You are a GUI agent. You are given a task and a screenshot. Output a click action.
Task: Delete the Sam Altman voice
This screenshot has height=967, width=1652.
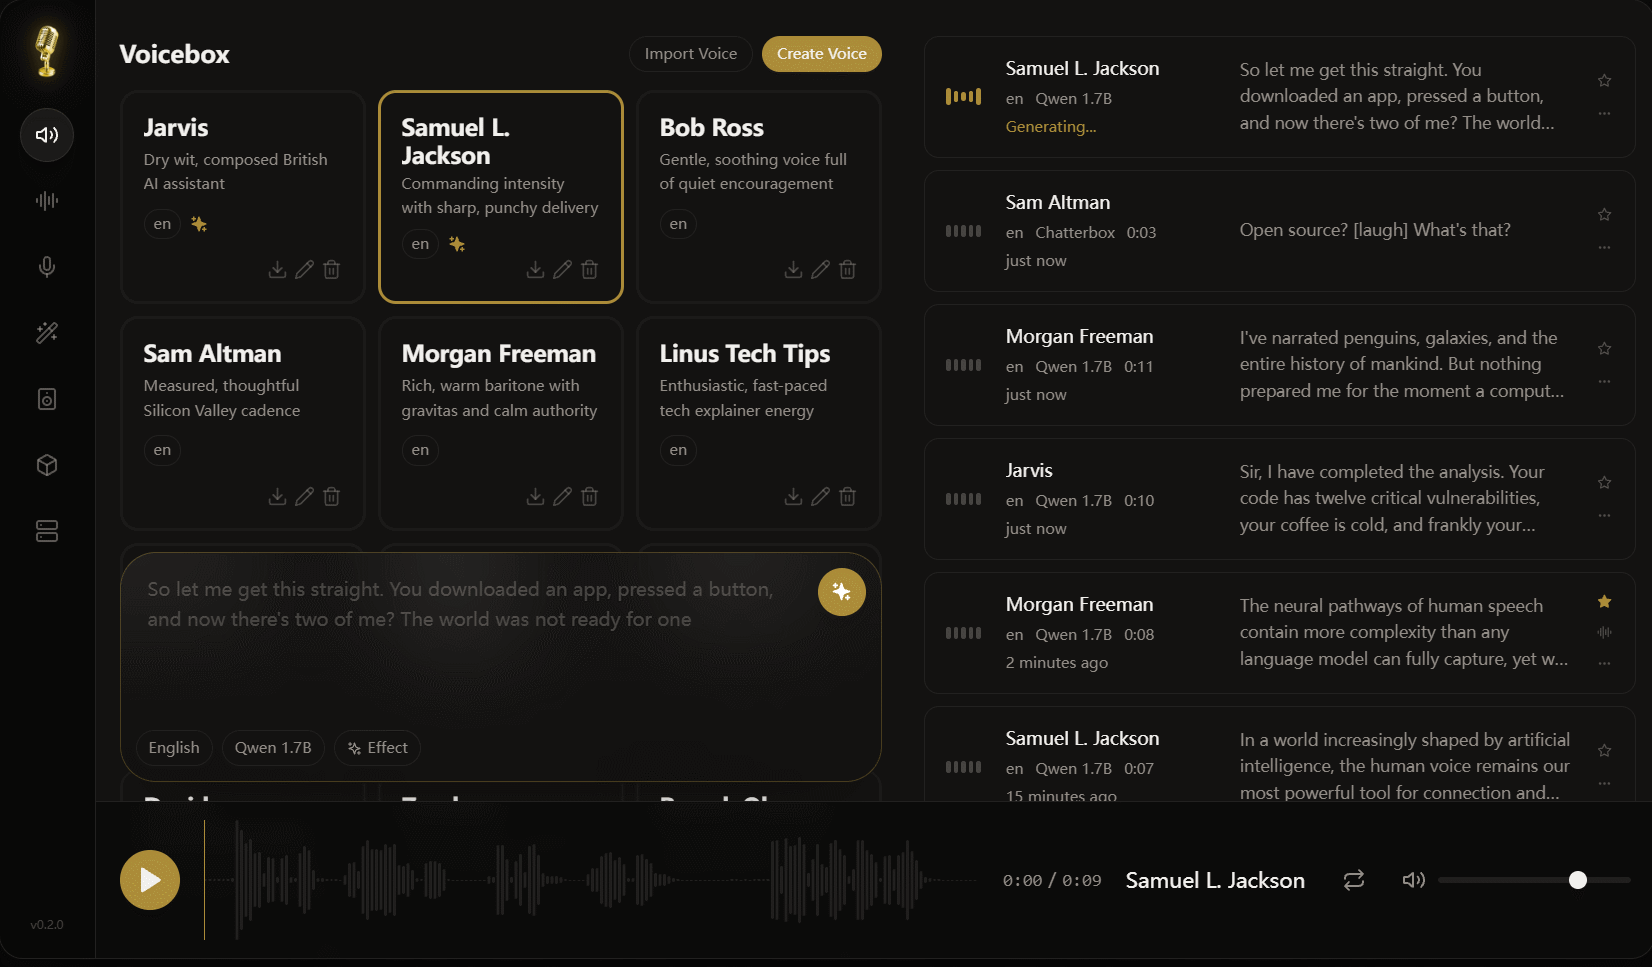[x=332, y=497]
